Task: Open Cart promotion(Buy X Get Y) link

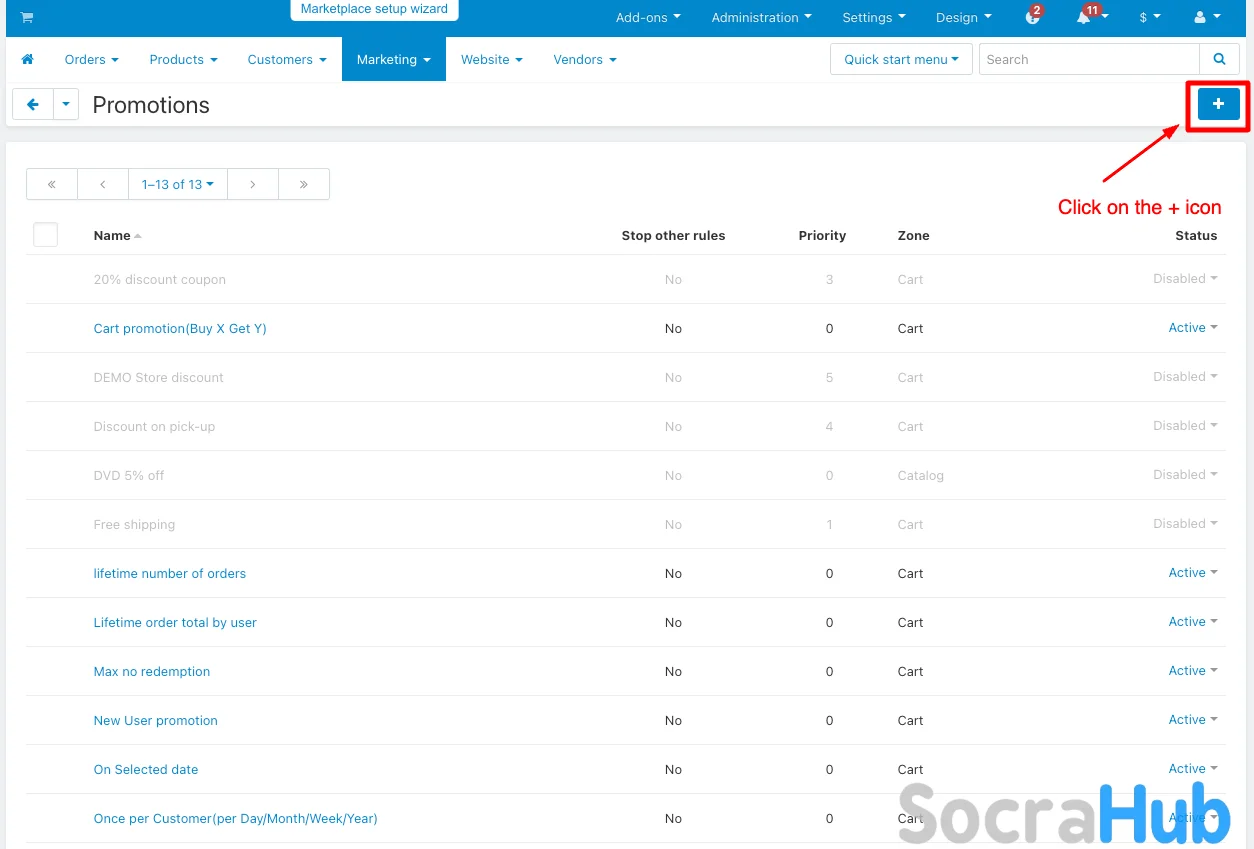Action: click(x=180, y=328)
